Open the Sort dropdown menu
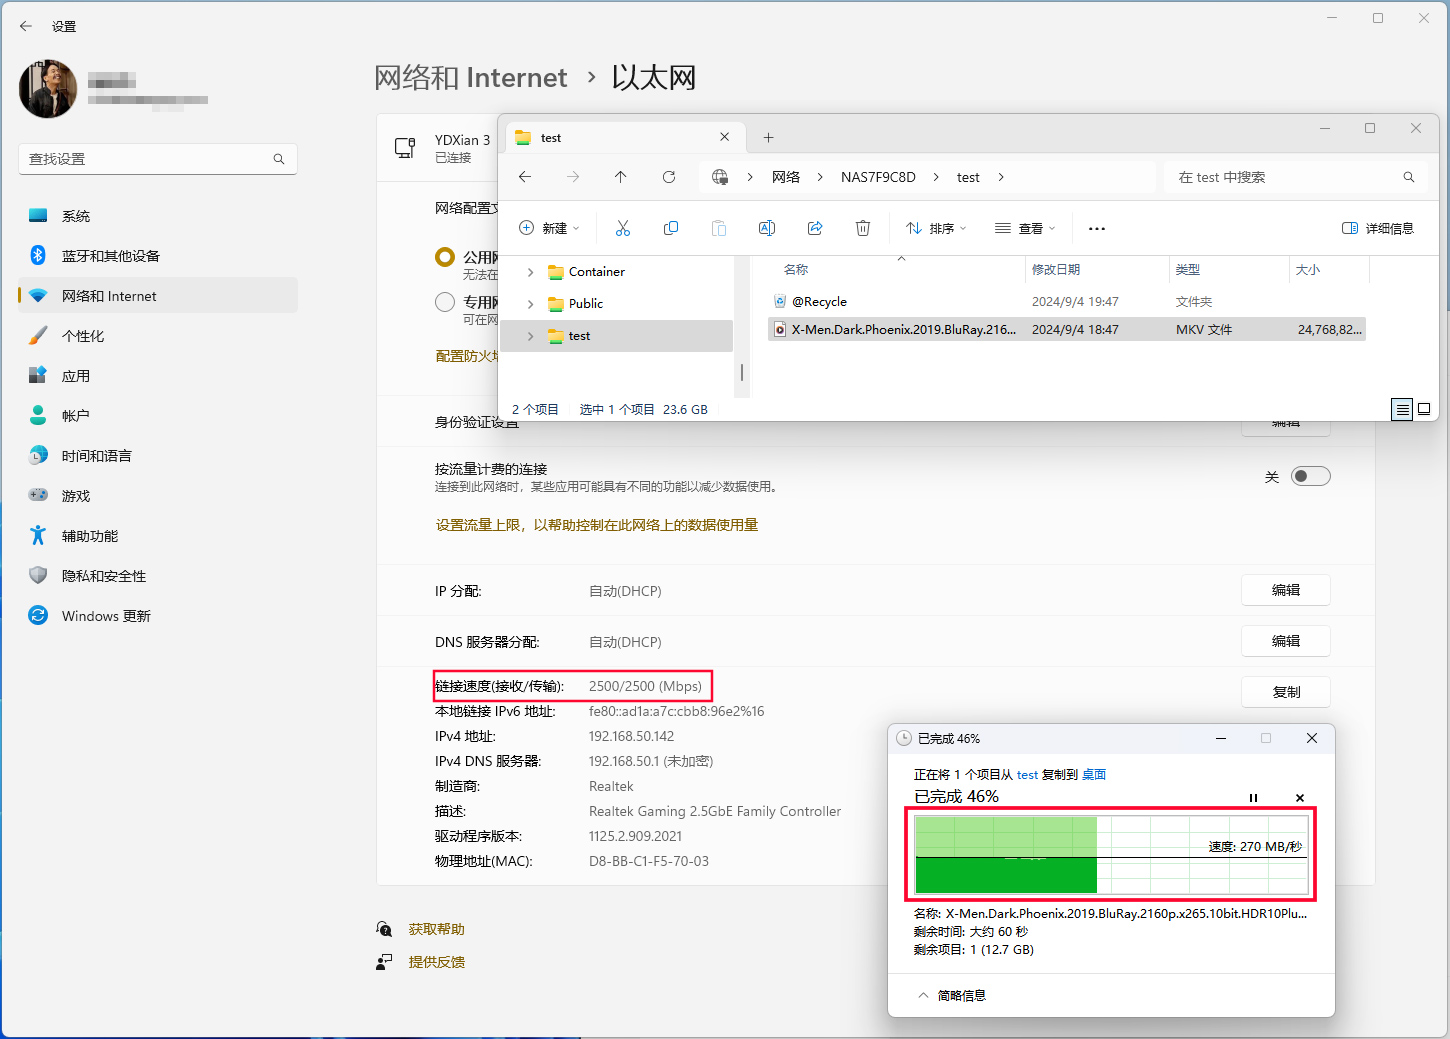Viewport: 1450px width, 1039px height. (936, 229)
